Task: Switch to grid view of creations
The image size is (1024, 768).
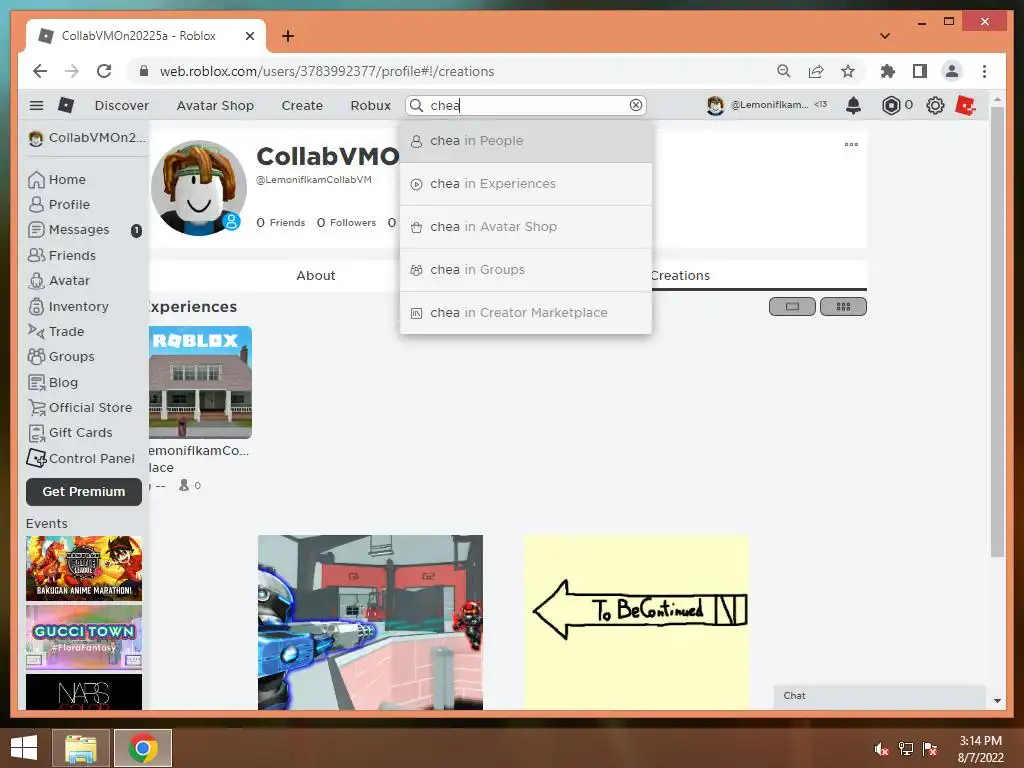Action: click(x=843, y=306)
